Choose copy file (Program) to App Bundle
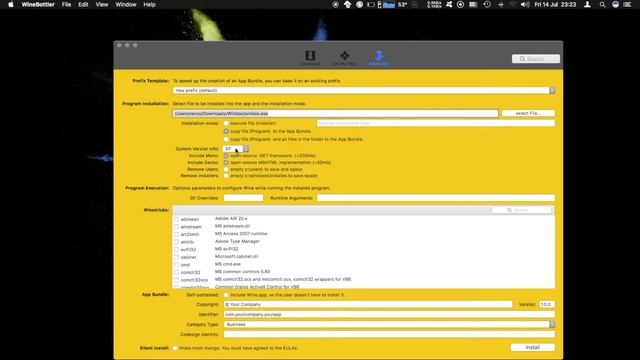Image resolution: width=640 pixels, height=360 pixels. pyautogui.click(x=226, y=131)
